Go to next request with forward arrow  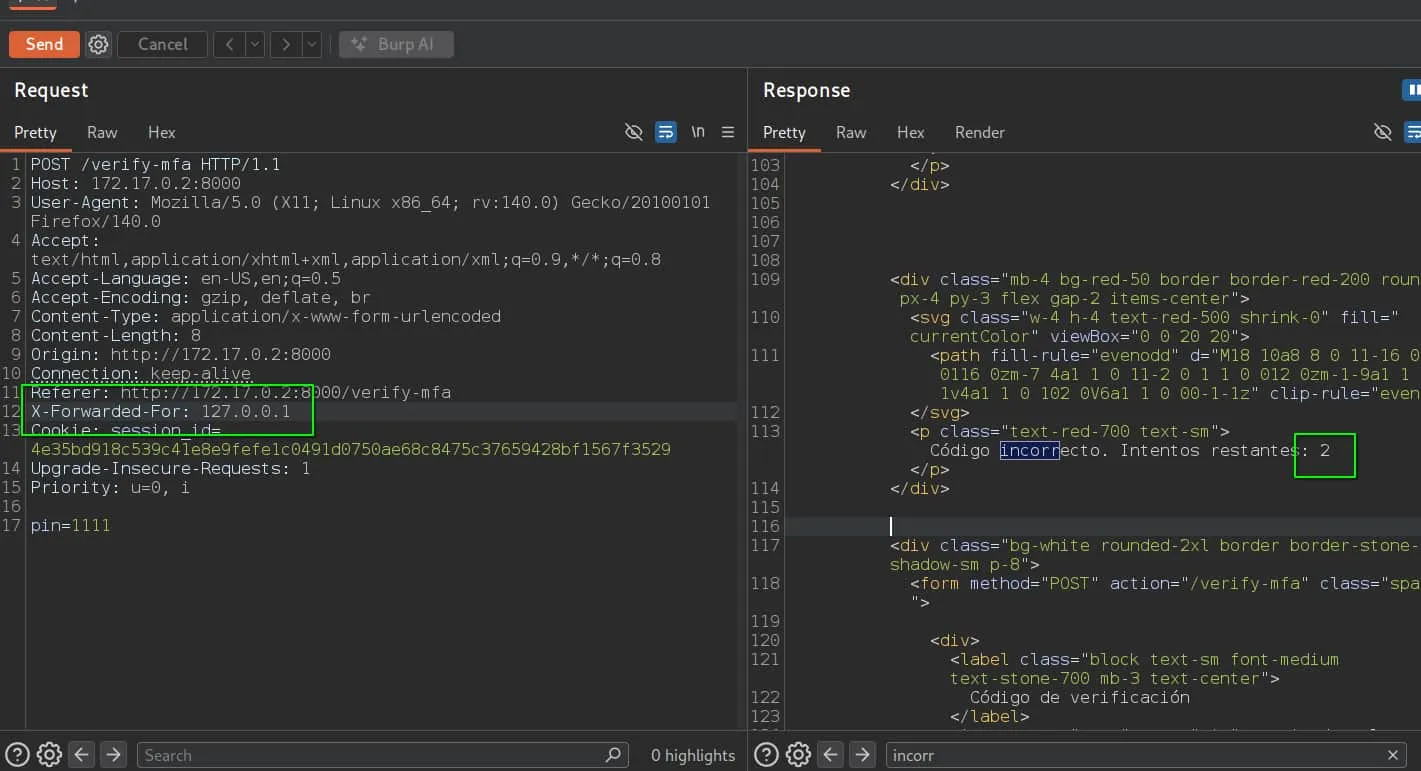point(287,44)
